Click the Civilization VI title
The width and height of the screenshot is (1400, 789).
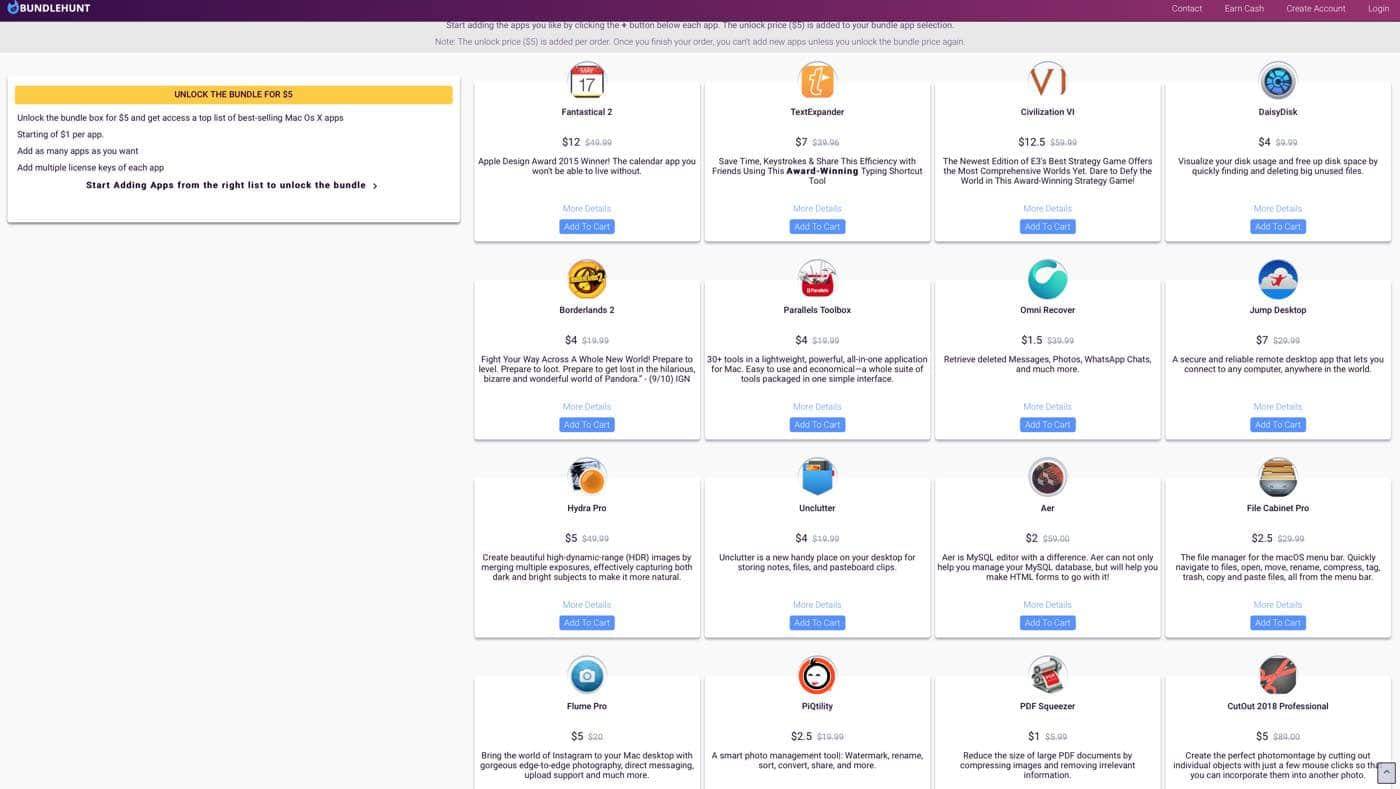point(1047,112)
